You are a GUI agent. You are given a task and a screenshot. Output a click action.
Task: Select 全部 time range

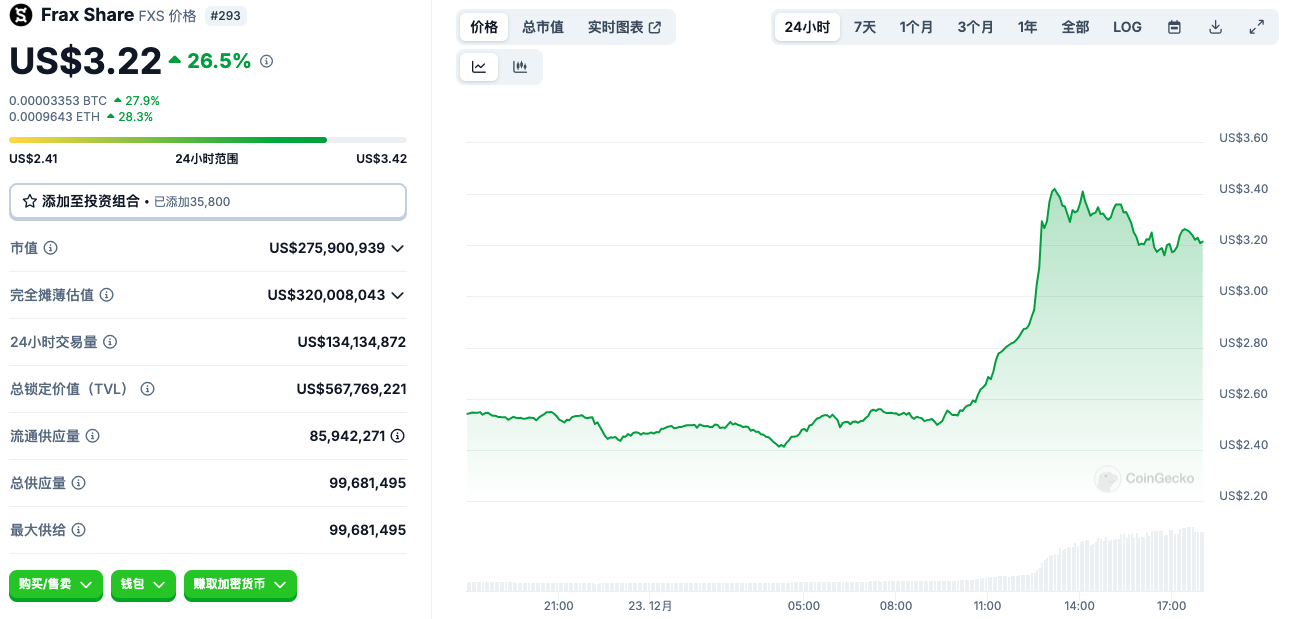[x=1075, y=27]
